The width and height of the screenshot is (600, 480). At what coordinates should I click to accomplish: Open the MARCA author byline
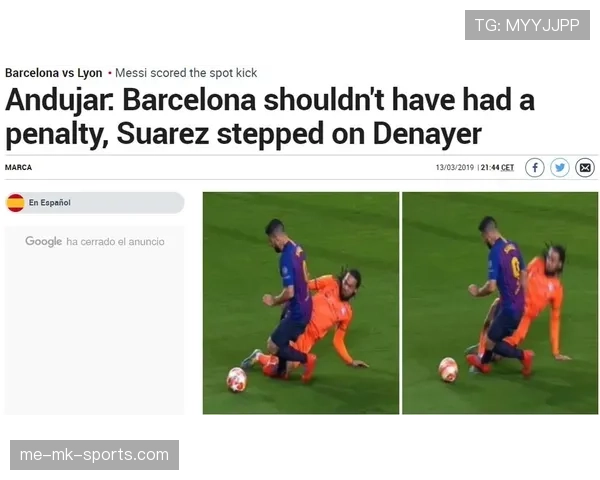pyautogui.click(x=18, y=167)
